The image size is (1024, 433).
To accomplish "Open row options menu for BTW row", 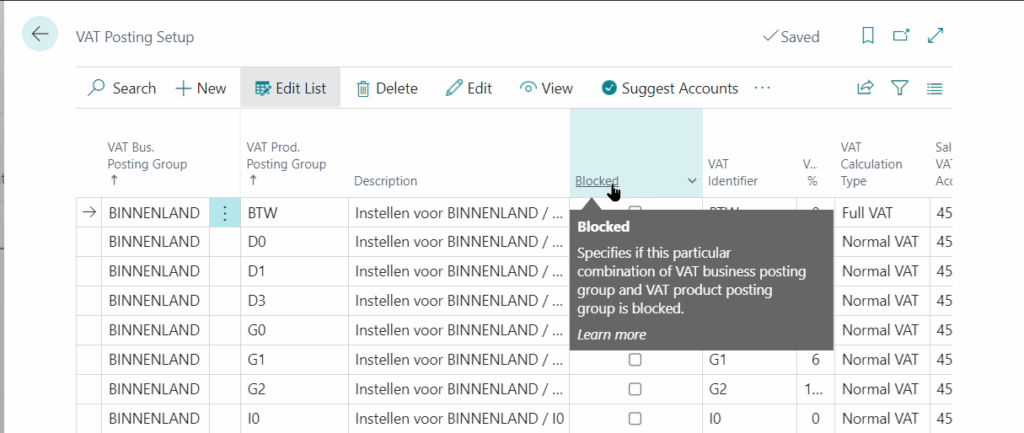I will [225, 213].
